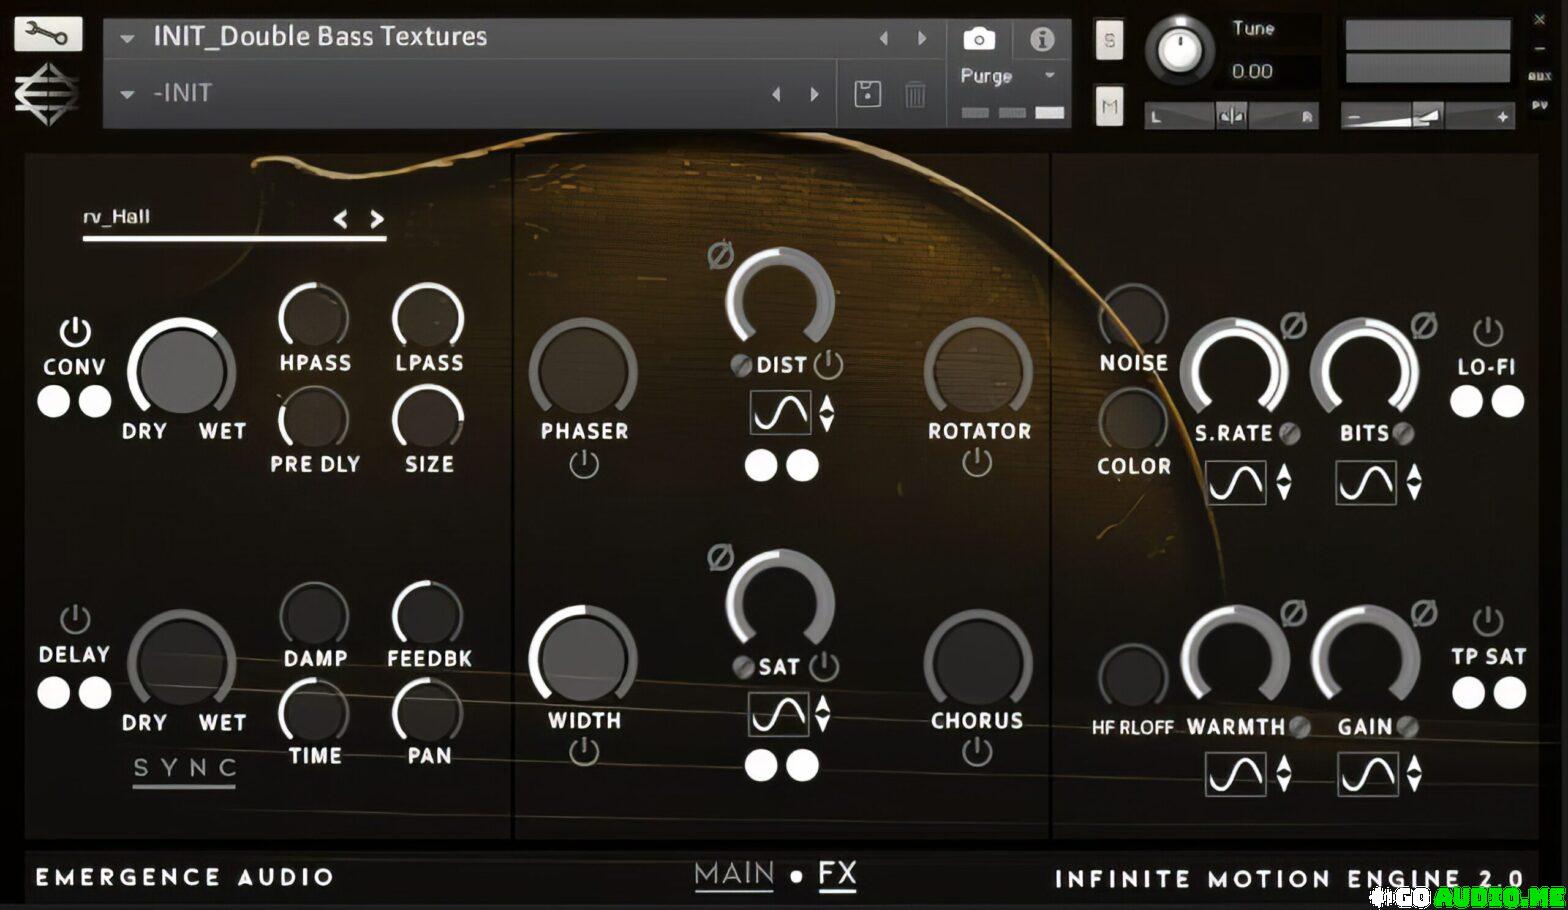Step the DIST waveform selector arrows
1568x910 pixels.
click(826, 413)
